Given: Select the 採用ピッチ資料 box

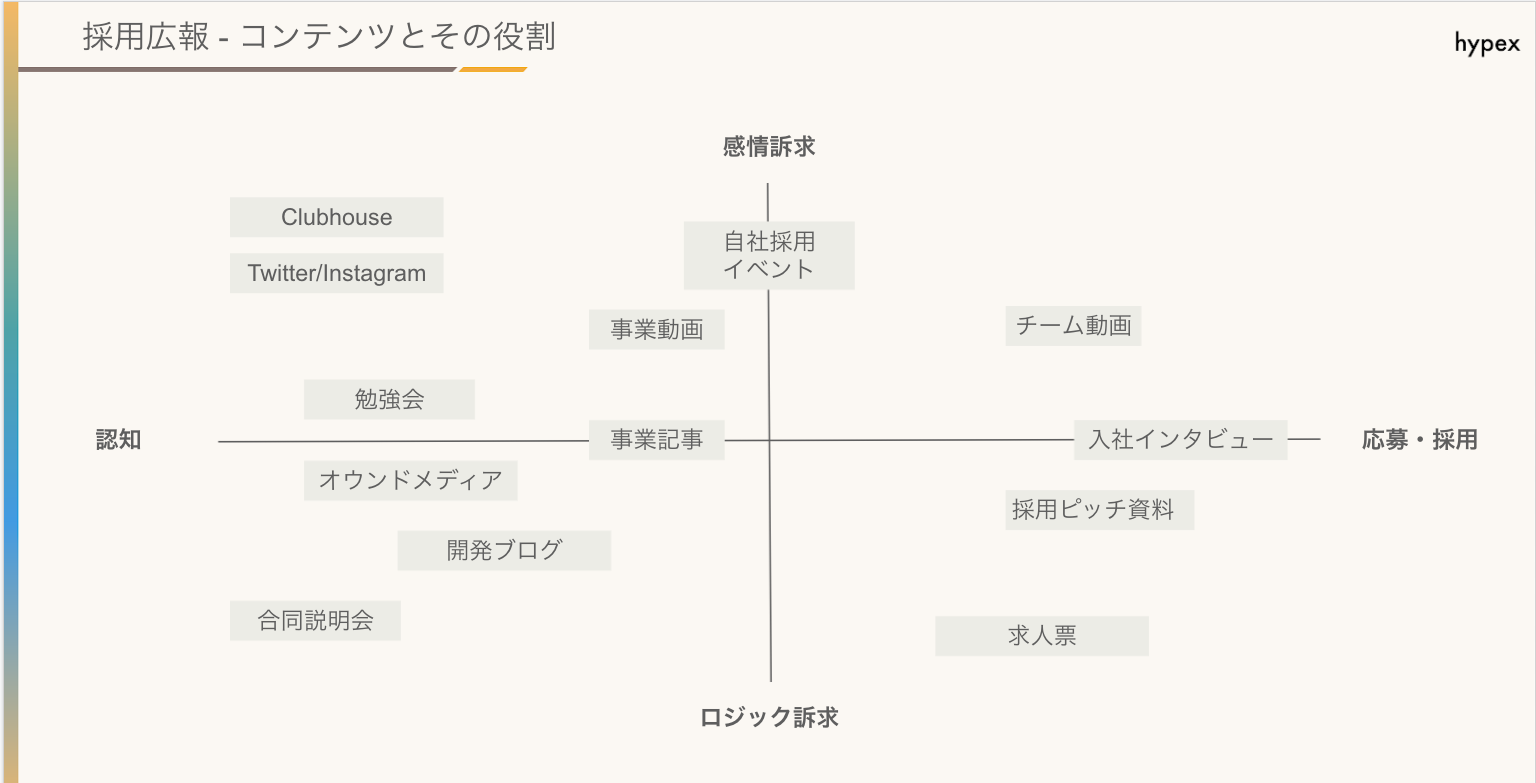Looking at the screenshot, I should point(1099,510).
